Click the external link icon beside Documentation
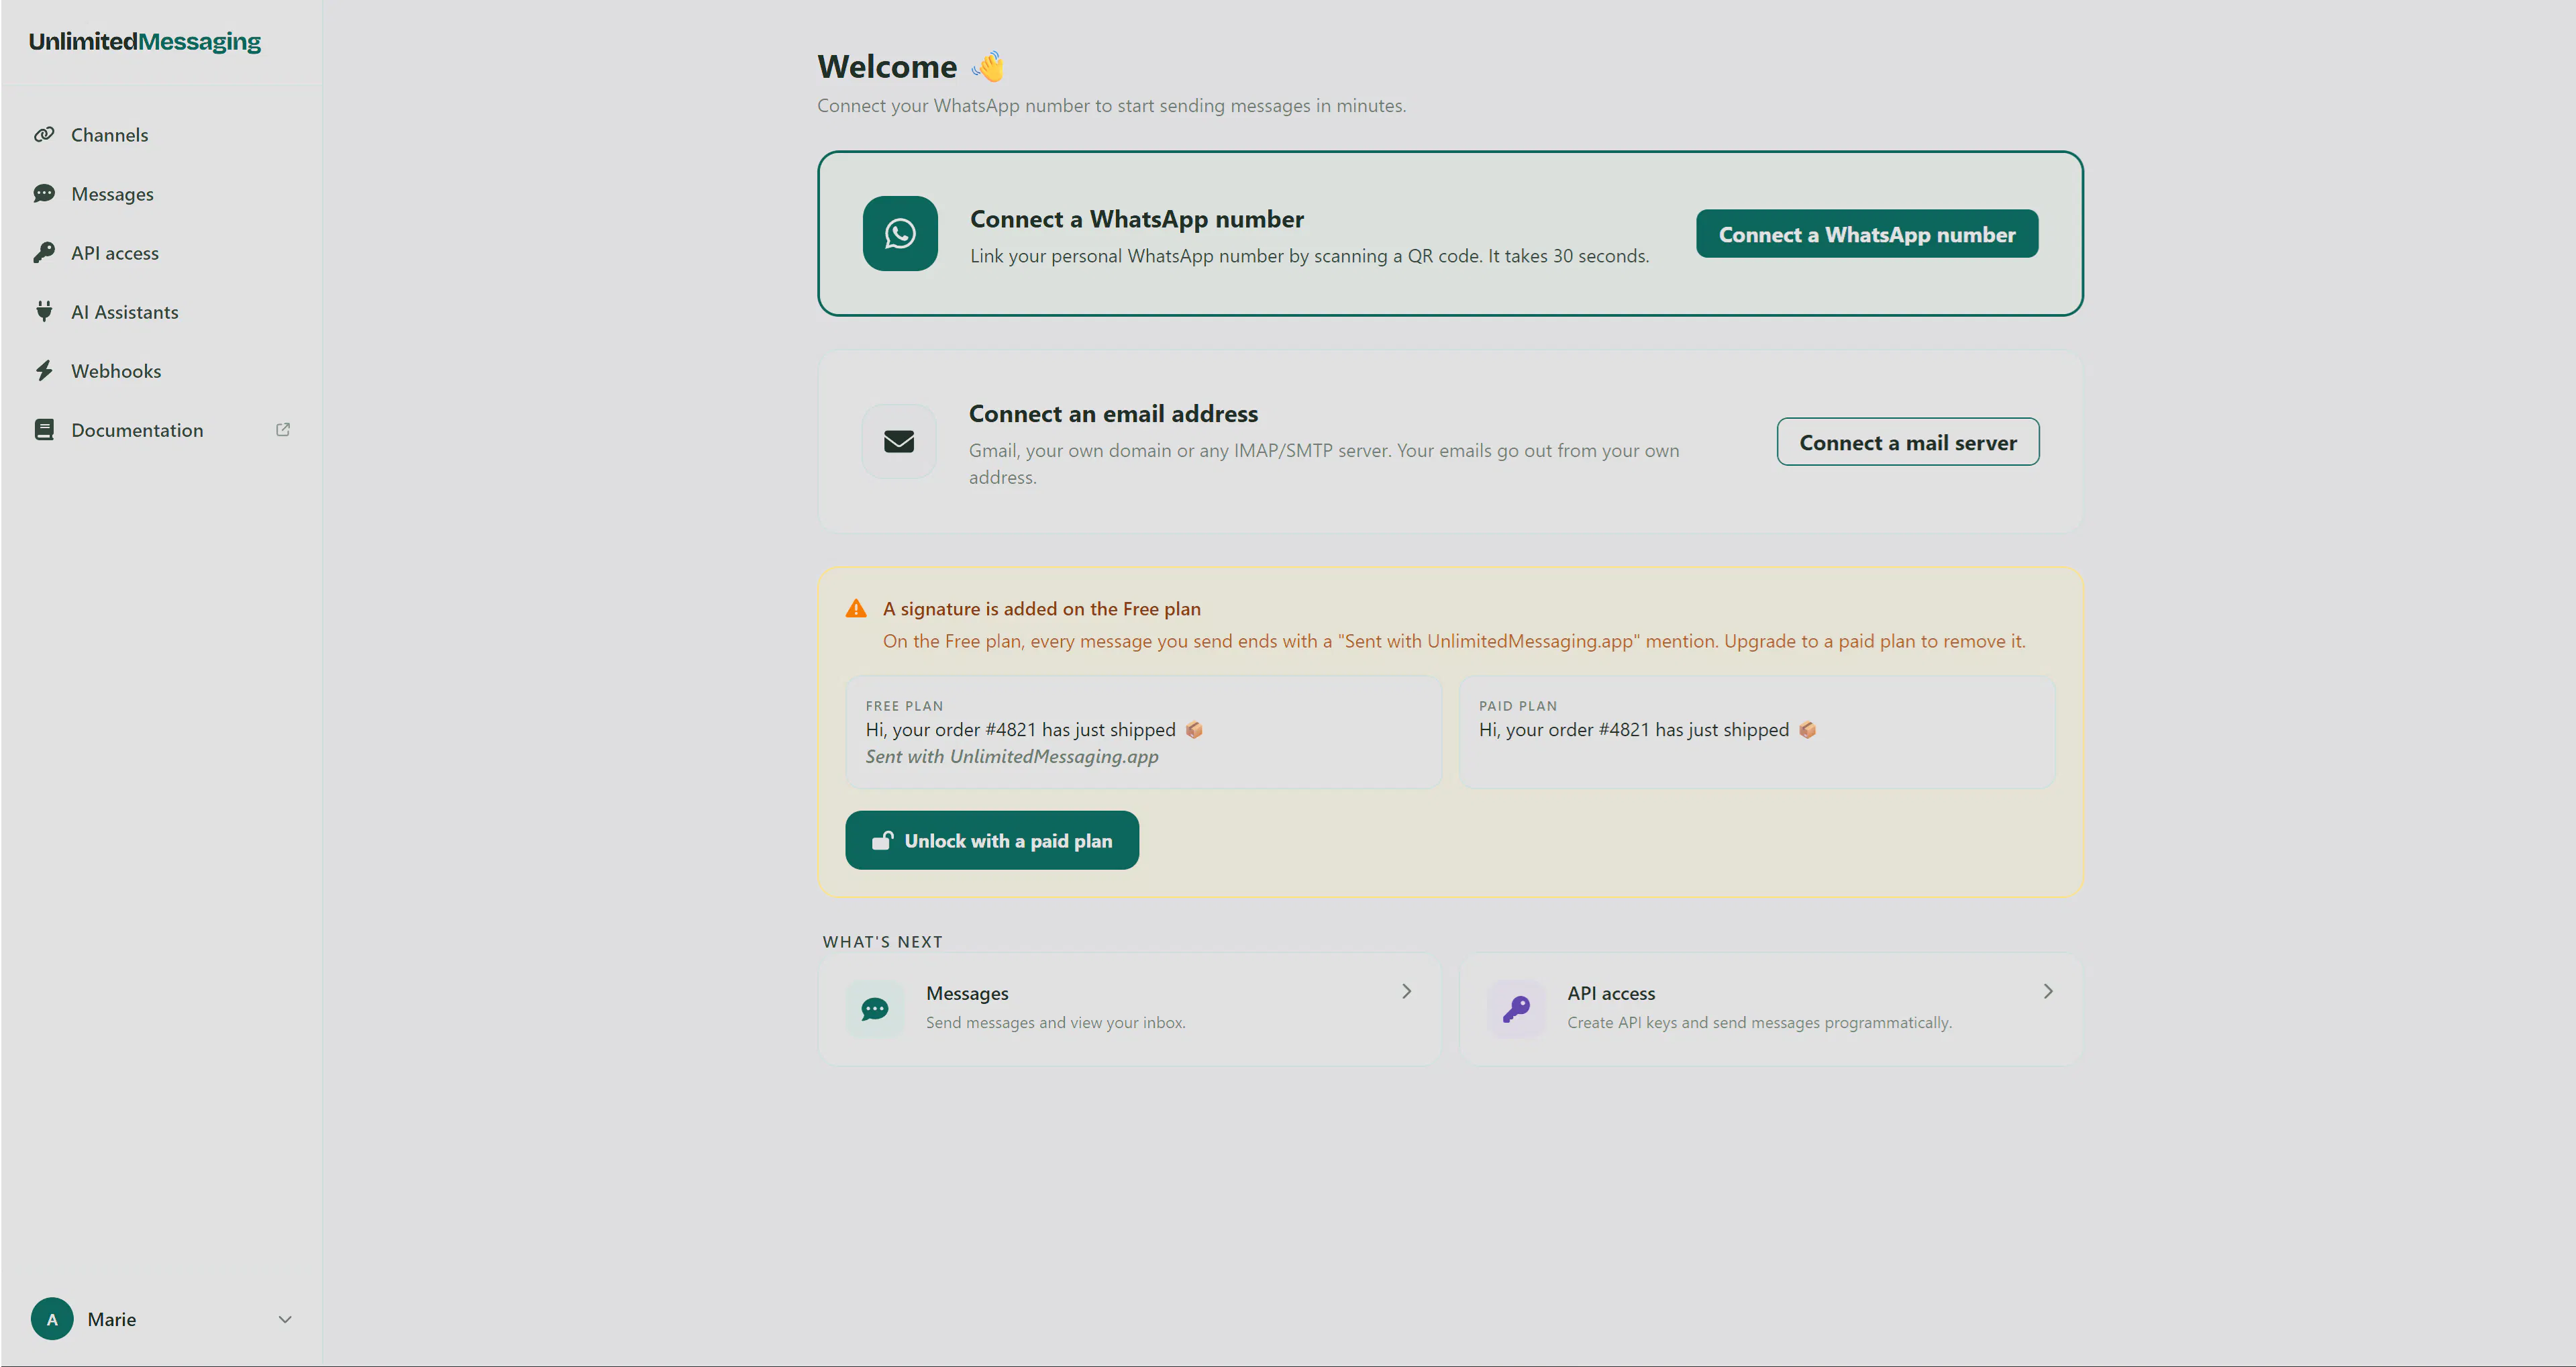Screen dimensions: 2576x1367 [x=283, y=429]
